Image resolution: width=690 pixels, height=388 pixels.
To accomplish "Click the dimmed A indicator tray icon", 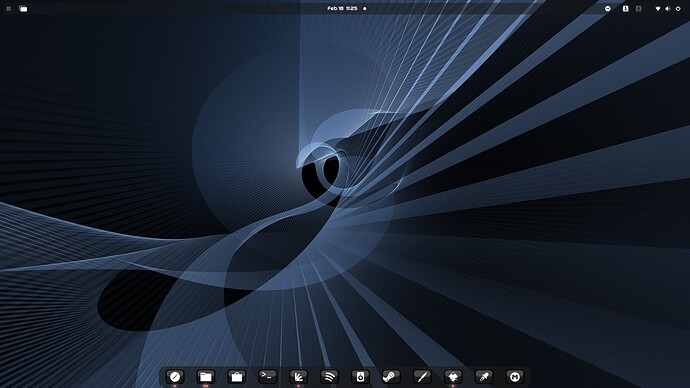I will pos(639,8).
